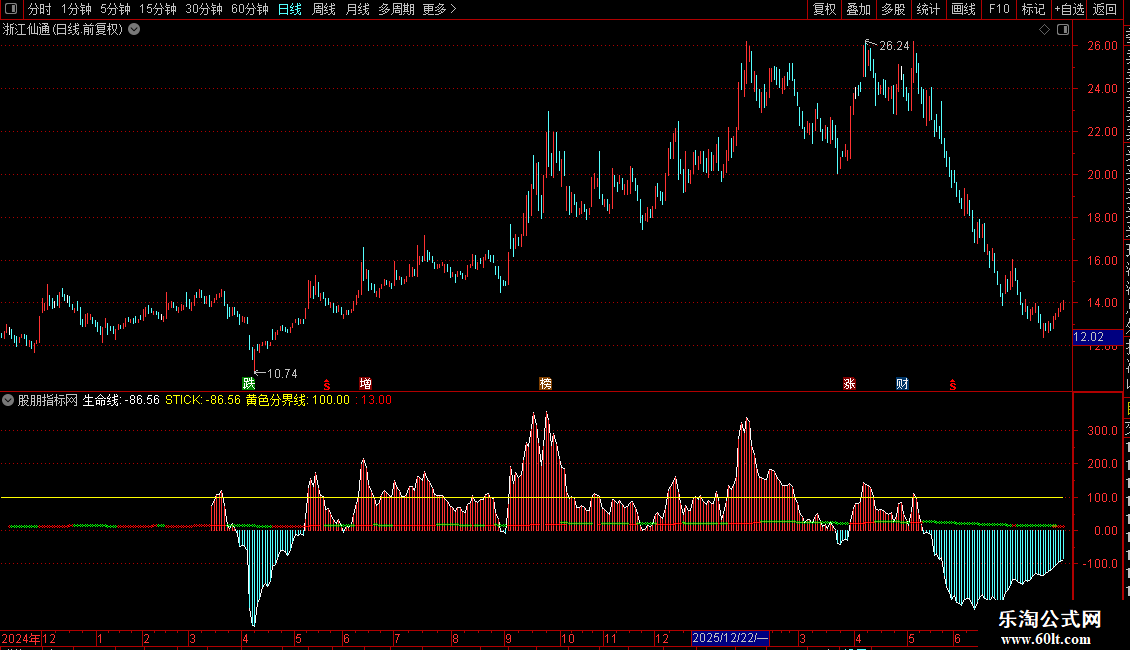Image resolution: width=1130 pixels, height=650 pixels.
Task: Toggle the left sidebar panel icon
Action: pyautogui.click(x=11, y=9)
